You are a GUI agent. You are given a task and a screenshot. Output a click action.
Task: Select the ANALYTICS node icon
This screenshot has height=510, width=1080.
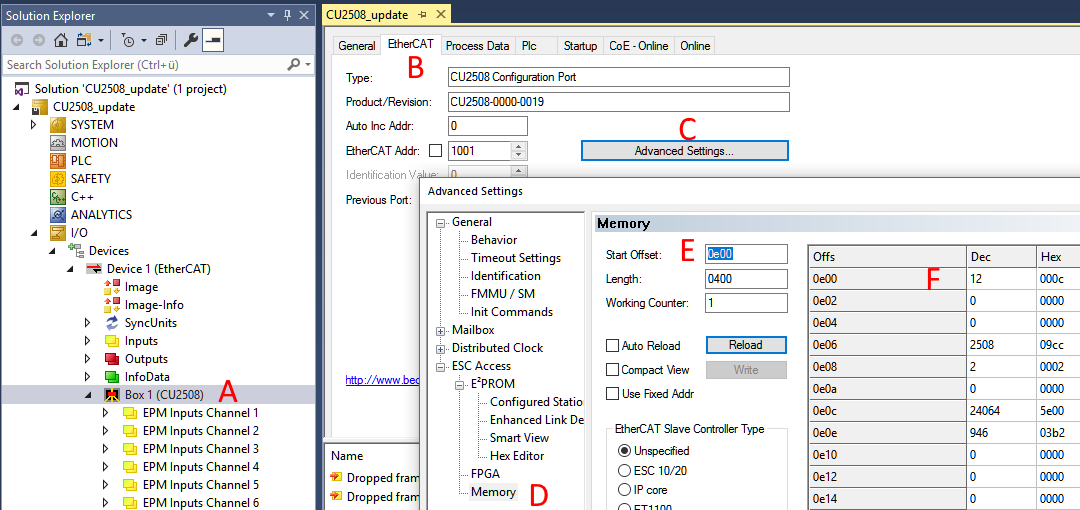58,214
